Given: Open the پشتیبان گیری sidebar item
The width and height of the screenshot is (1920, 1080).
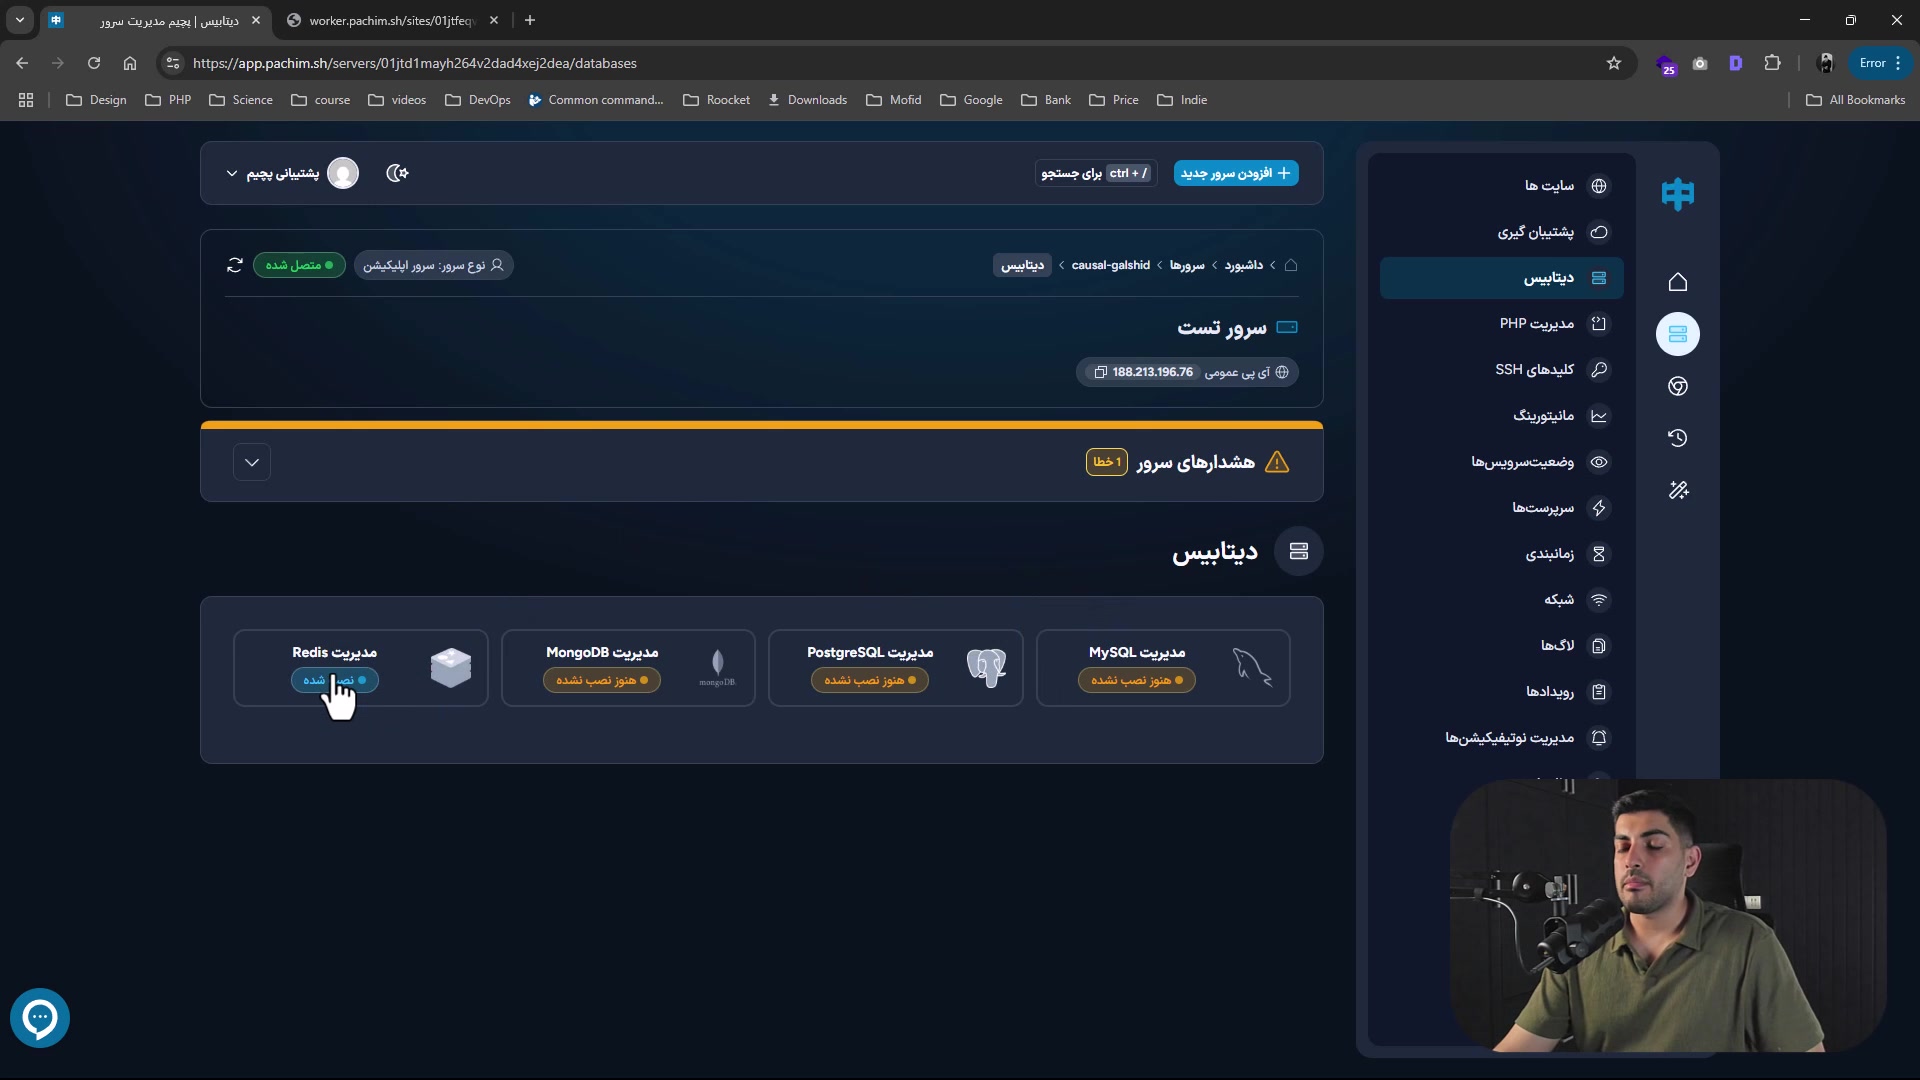Looking at the screenshot, I should coord(1501,232).
